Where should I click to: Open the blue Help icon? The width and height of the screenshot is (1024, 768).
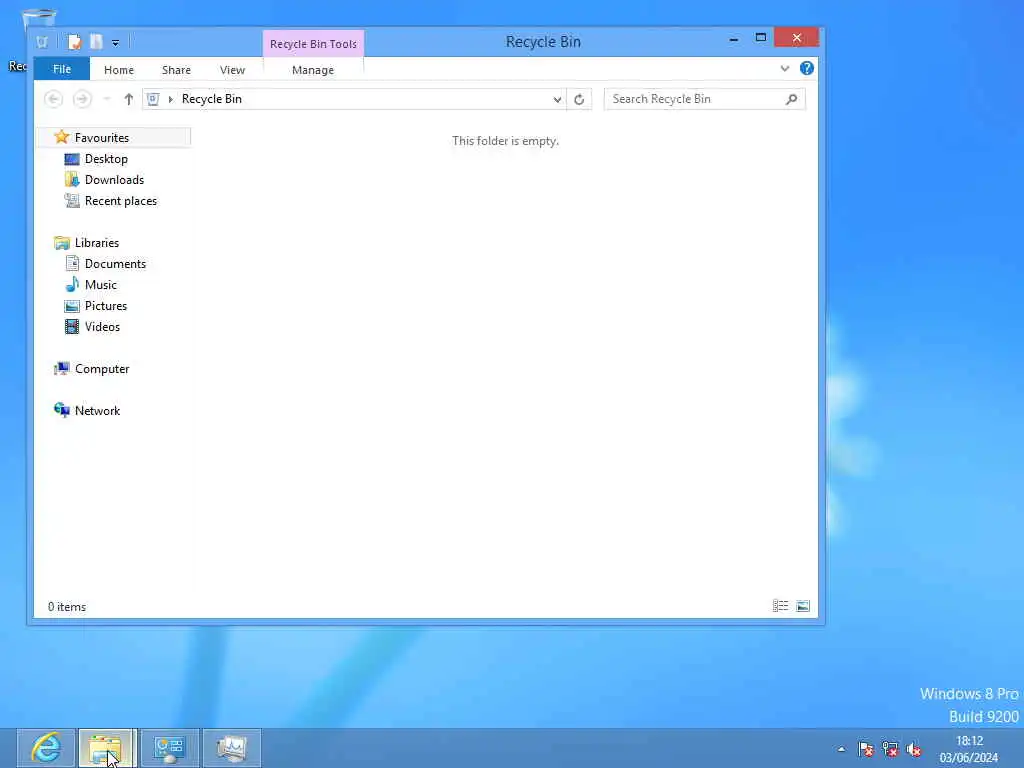click(807, 68)
